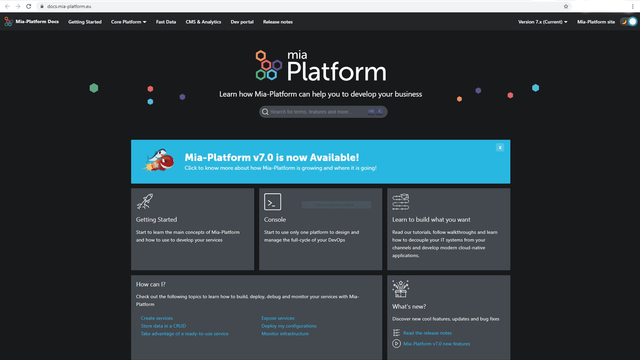Click the large mia Platform hexagon logo
The image size is (640, 360).
[x=269, y=65]
